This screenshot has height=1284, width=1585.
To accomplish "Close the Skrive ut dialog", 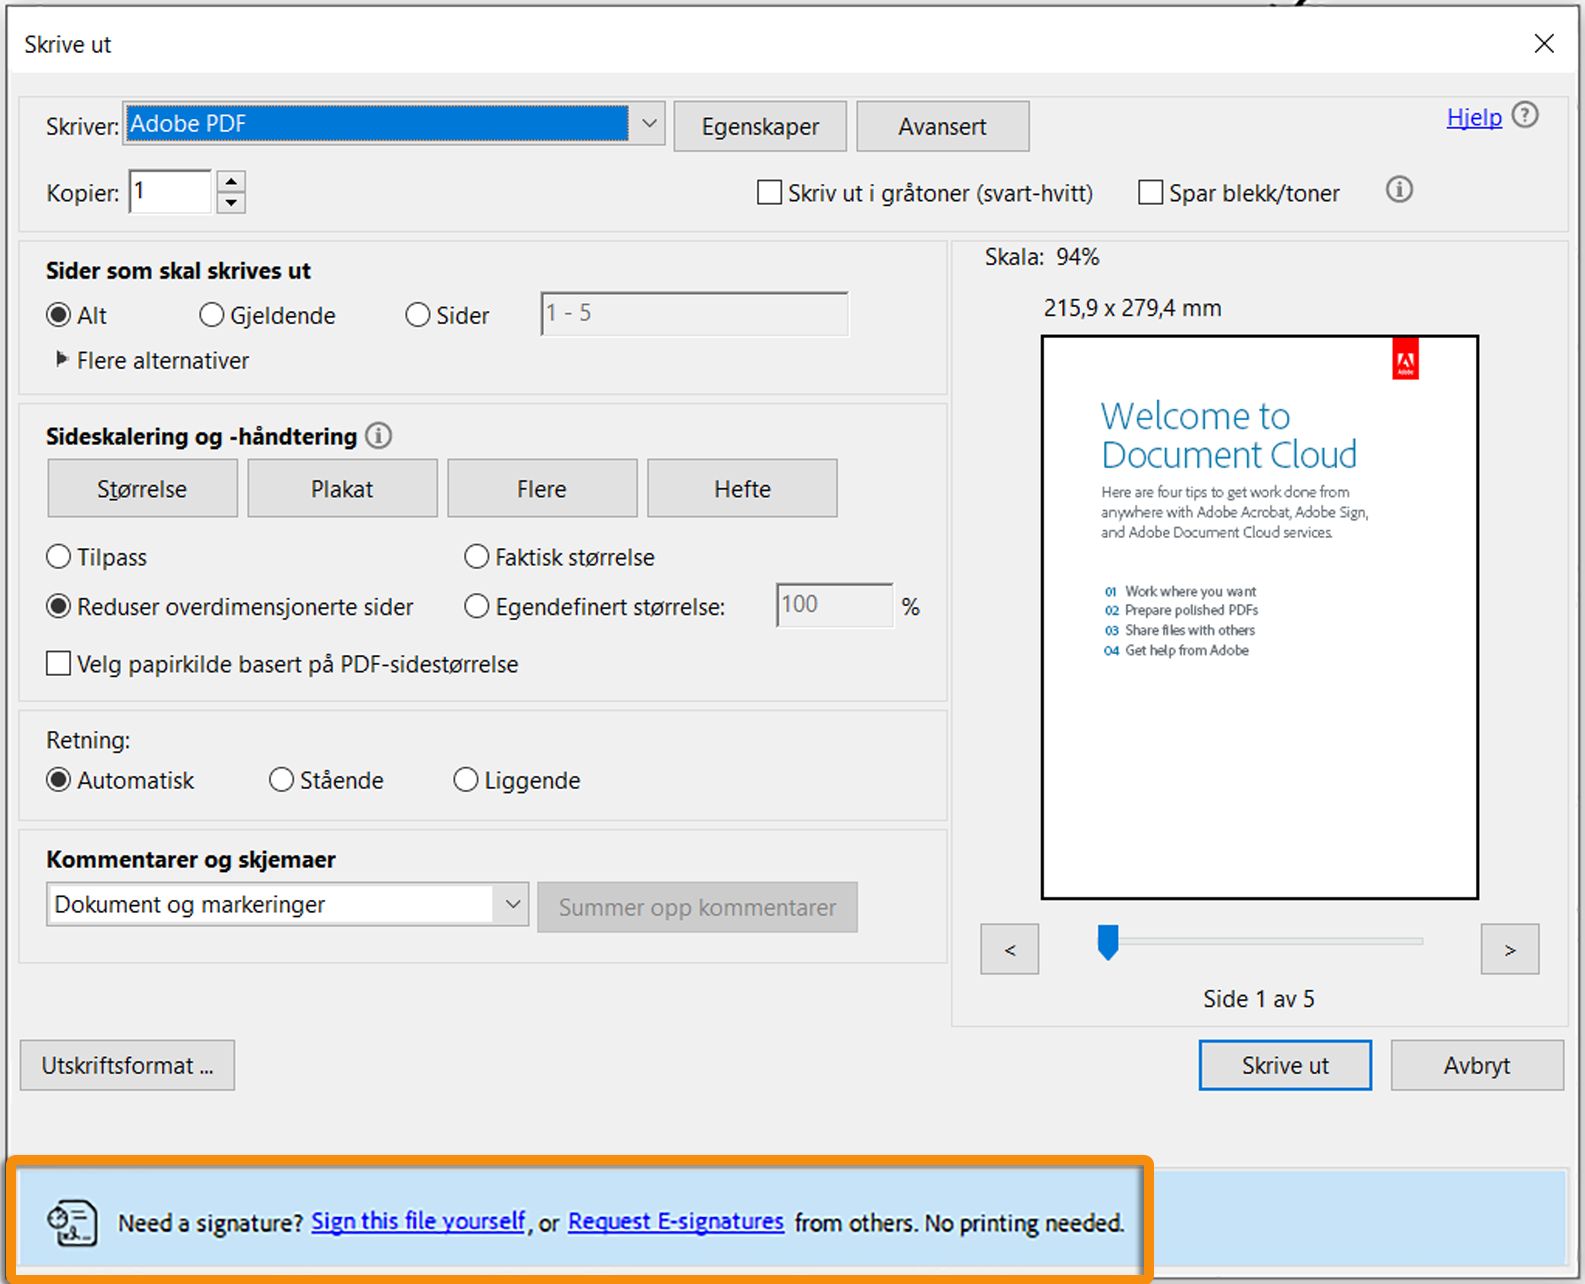I will (1544, 43).
